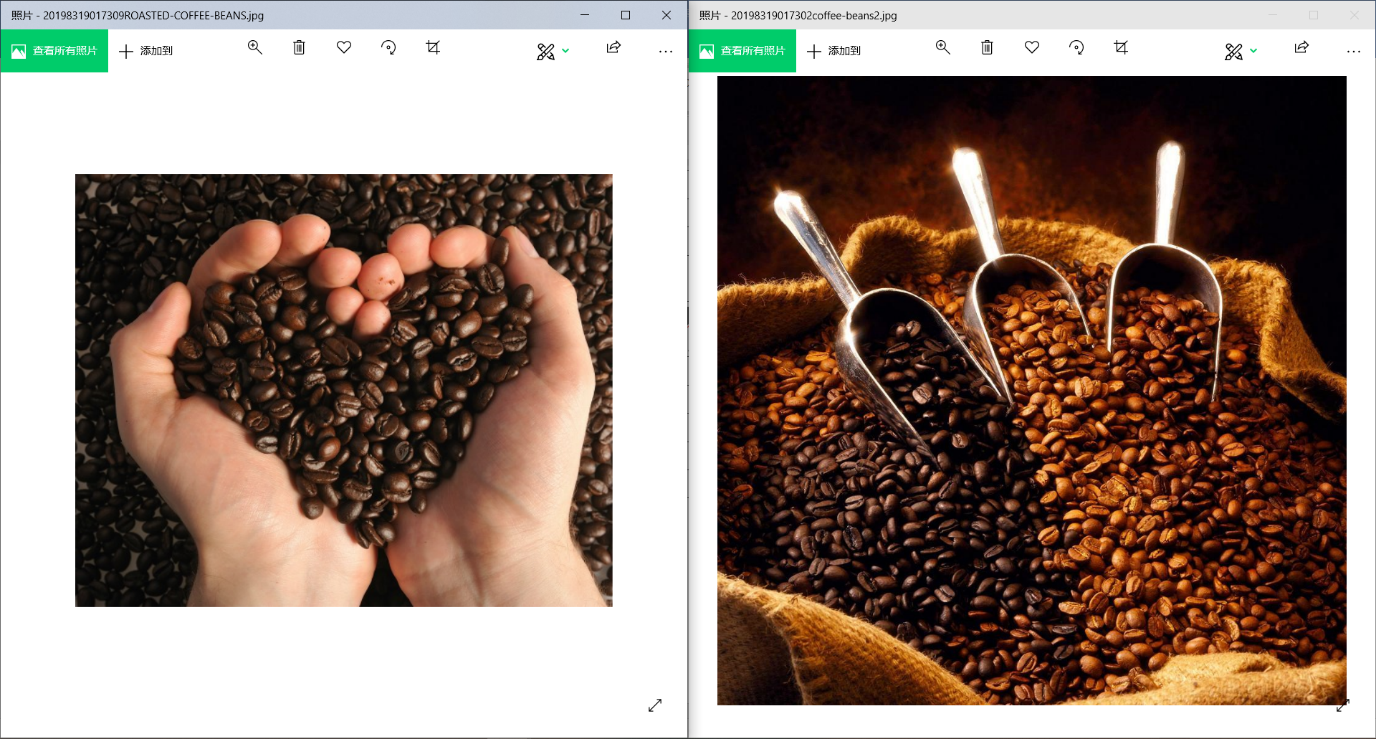The height and width of the screenshot is (739, 1376).
Task: Zoom in on coffee-beans2 photo
Action: pyautogui.click(x=943, y=47)
